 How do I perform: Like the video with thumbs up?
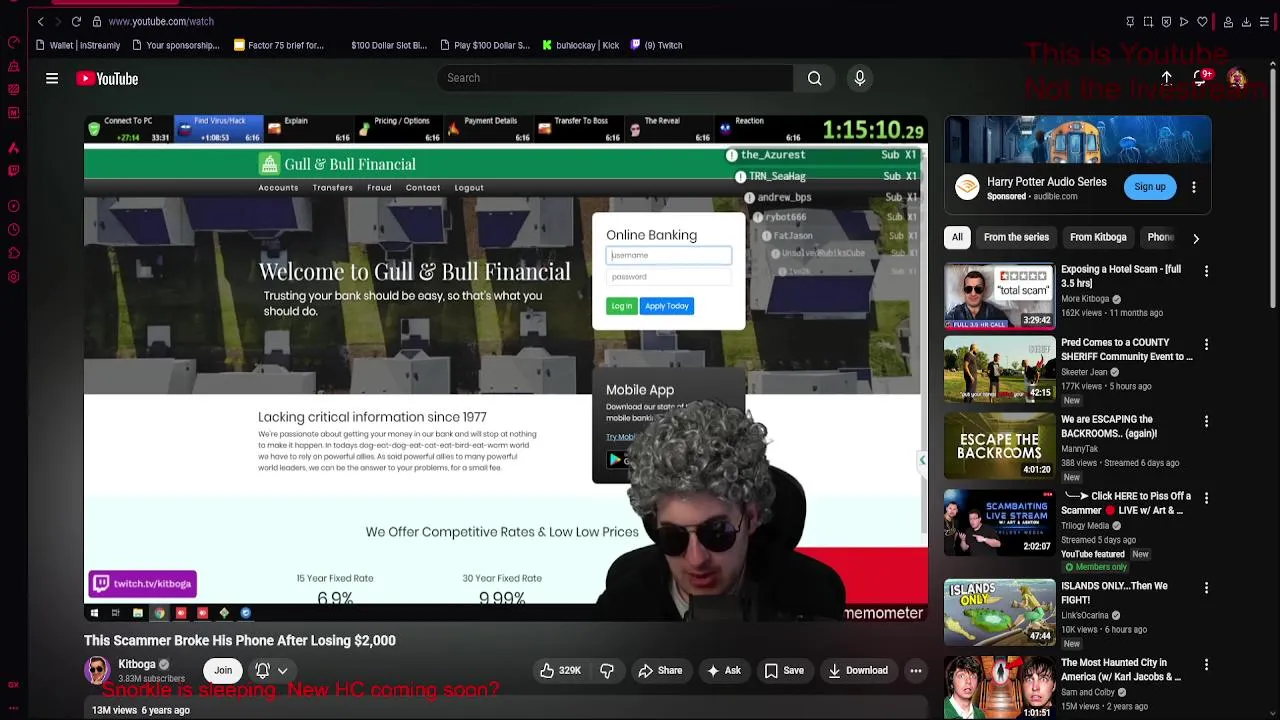(x=561, y=671)
